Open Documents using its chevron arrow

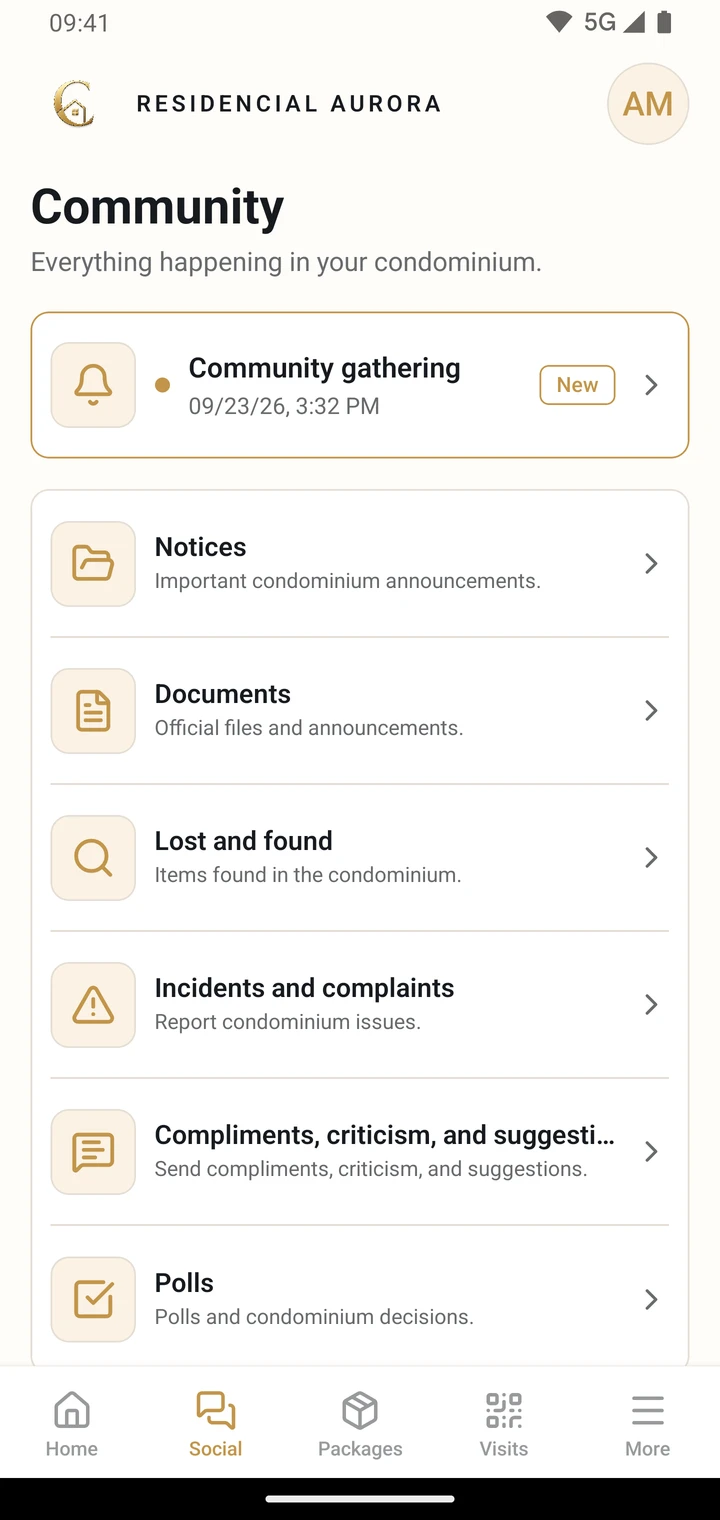[x=651, y=711]
